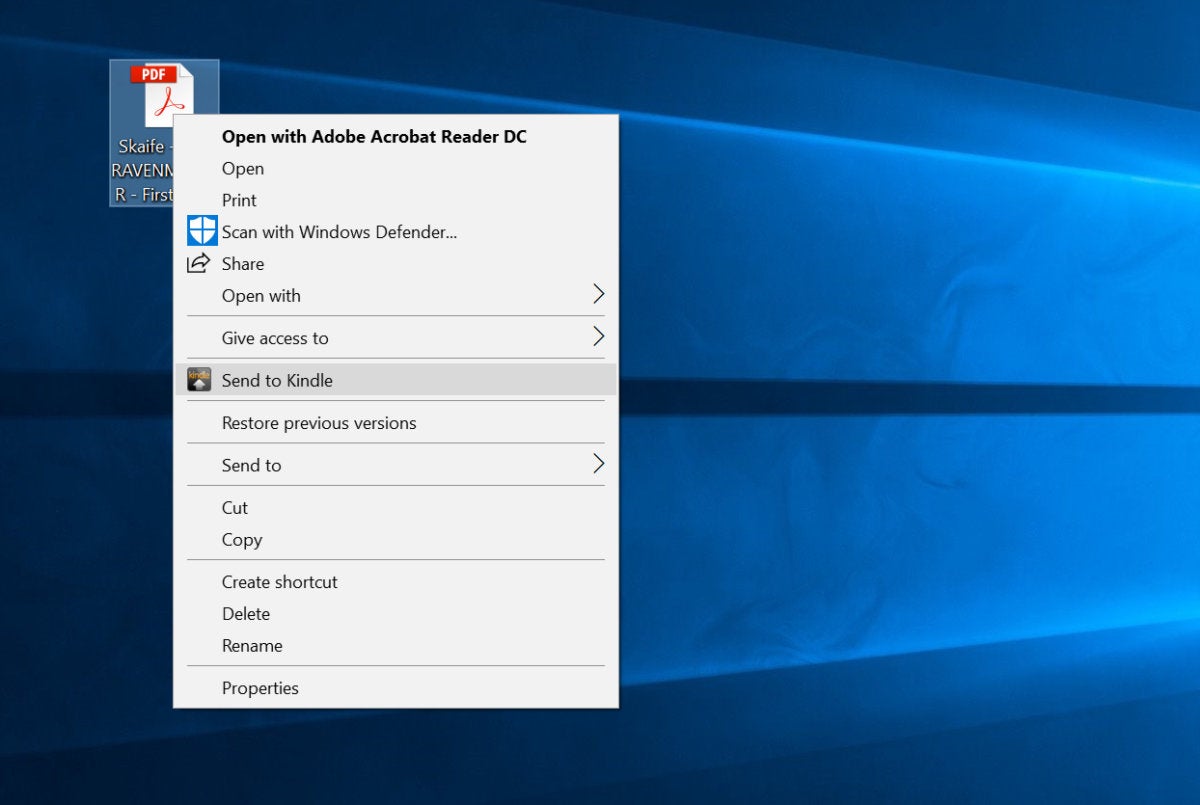Image resolution: width=1200 pixels, height=805 pixels.
Task: Click the Kindle app icon
Action: pyautogui.click(x=199, y=379)
